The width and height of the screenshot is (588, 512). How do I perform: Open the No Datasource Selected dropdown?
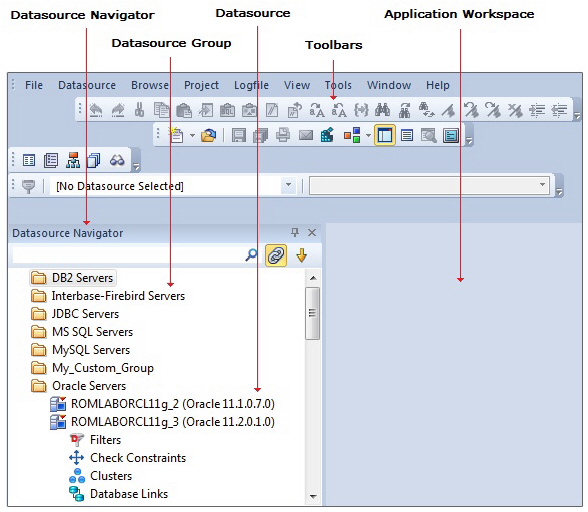click(288, 185)
